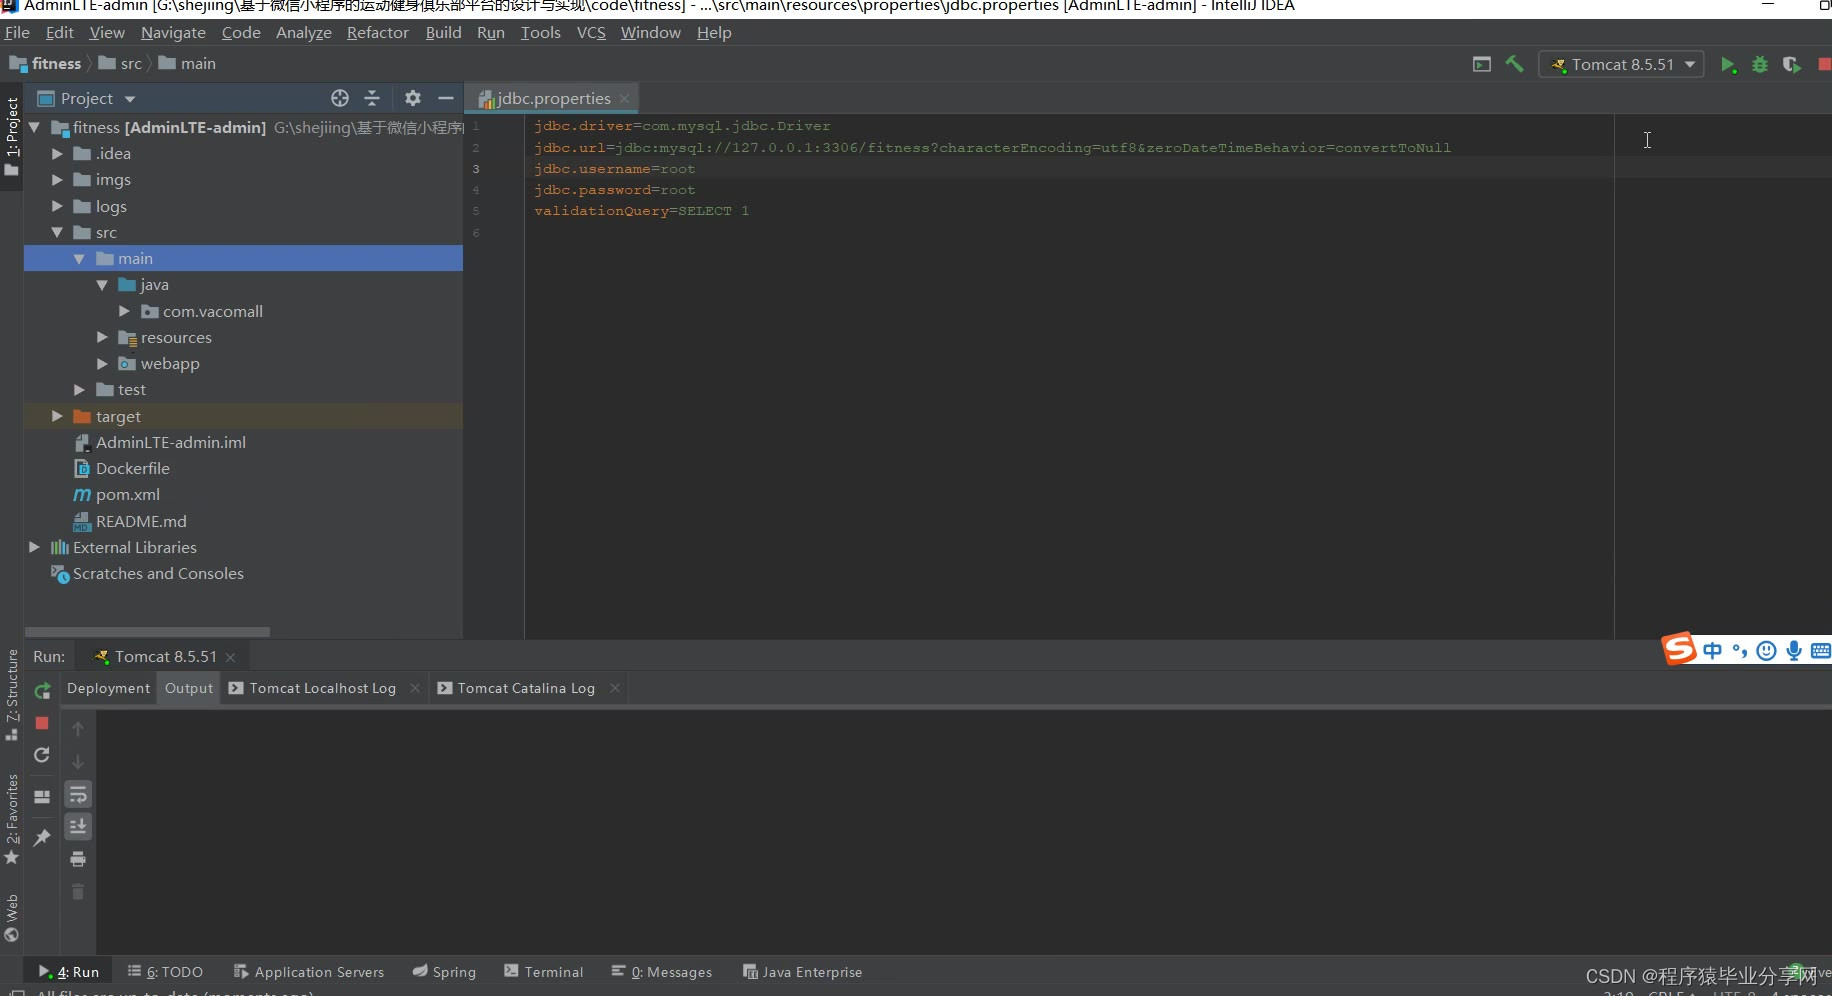Rerun Tomcat with green rerun icon

(x=42, y=691)
